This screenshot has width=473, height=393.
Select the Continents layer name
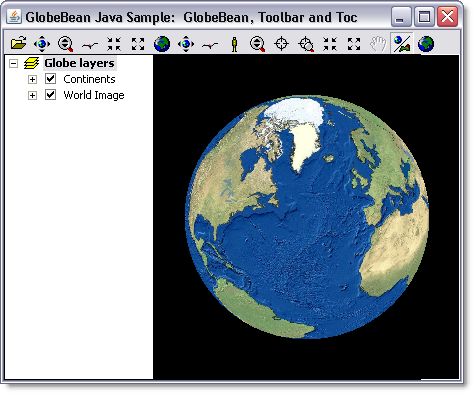(x=89, y=79)
